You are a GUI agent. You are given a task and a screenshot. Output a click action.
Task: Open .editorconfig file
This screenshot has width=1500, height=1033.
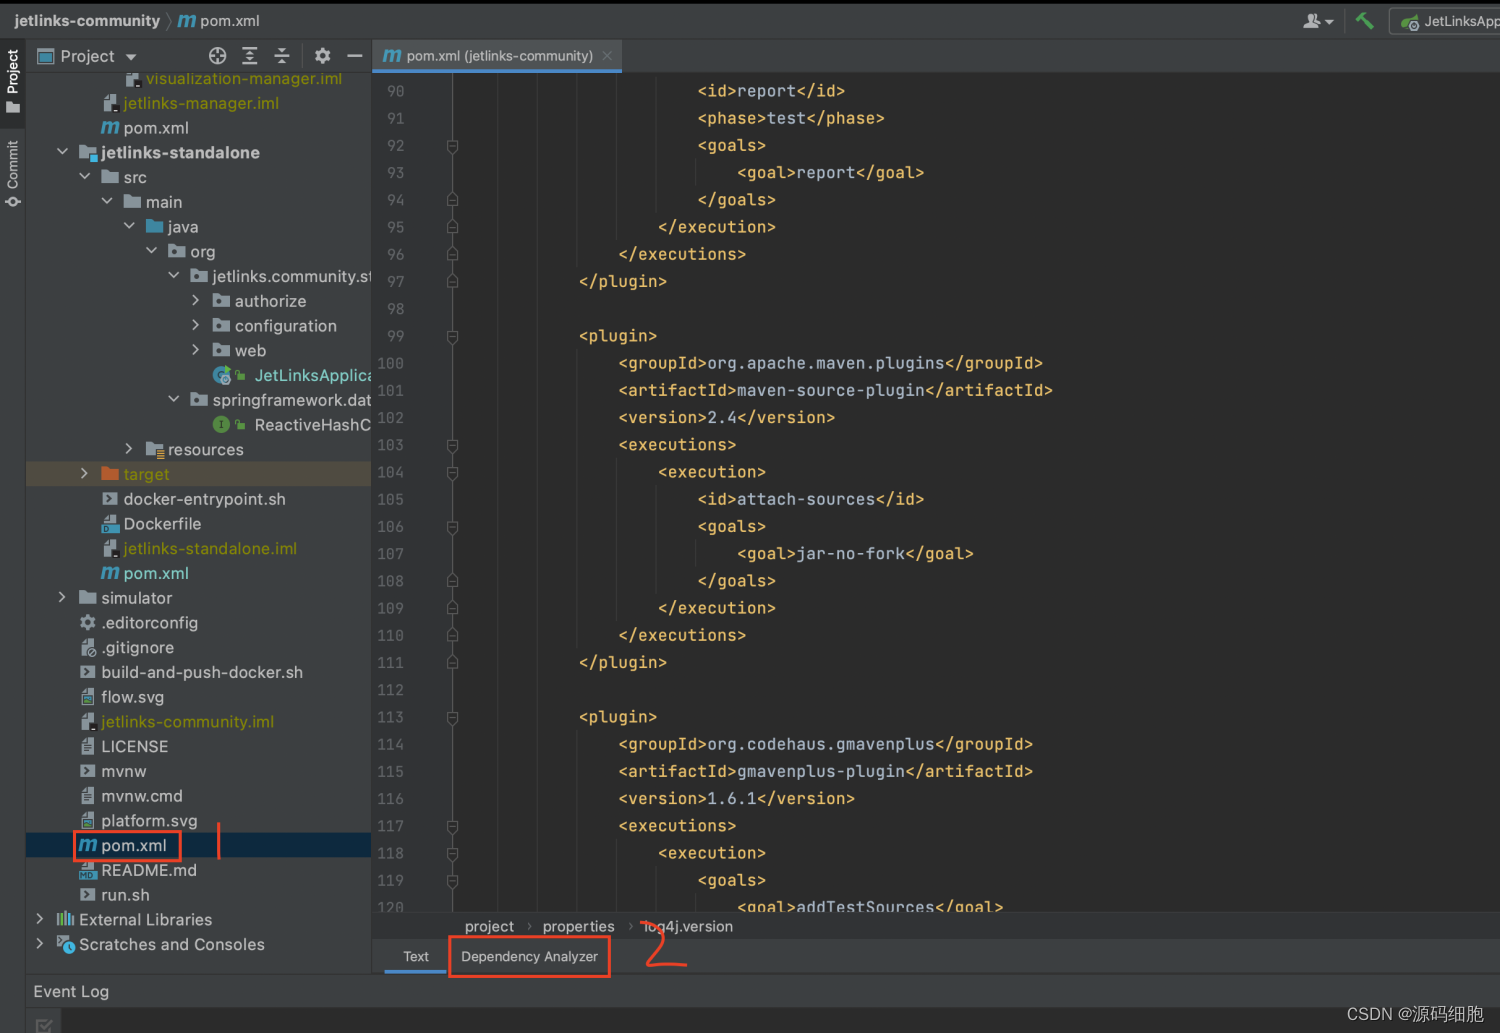click(x=138, y=623)
